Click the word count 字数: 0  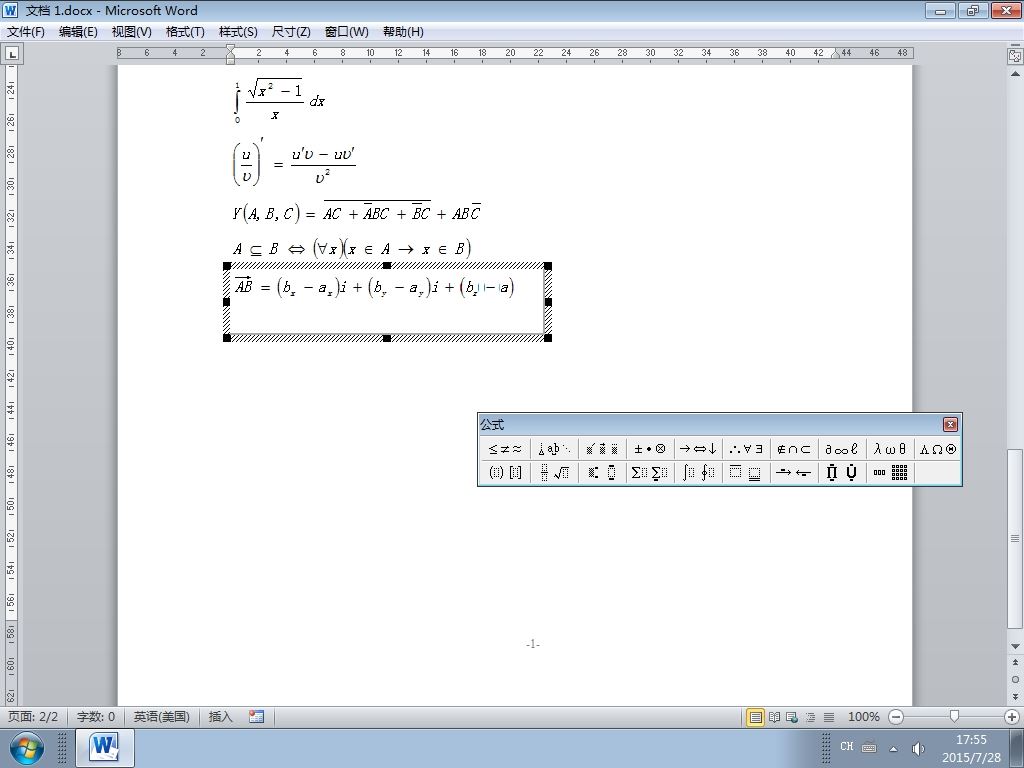(96, 717)
